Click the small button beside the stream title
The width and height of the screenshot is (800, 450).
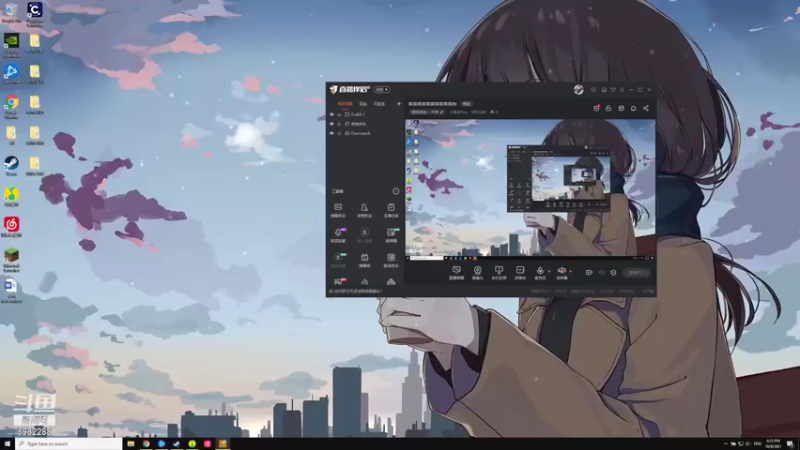click(466, 104)
